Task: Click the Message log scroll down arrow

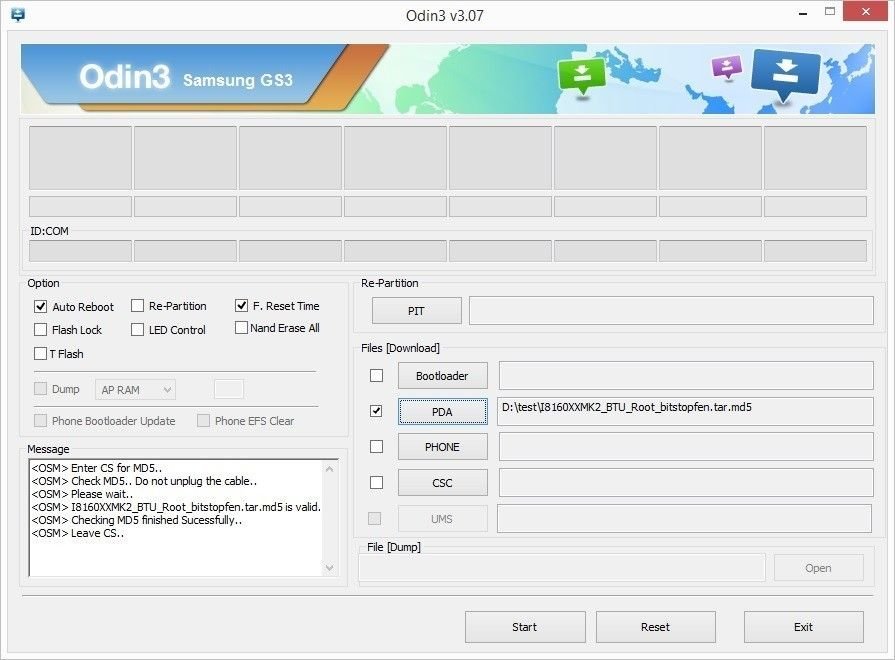Action: coord(329,568)
